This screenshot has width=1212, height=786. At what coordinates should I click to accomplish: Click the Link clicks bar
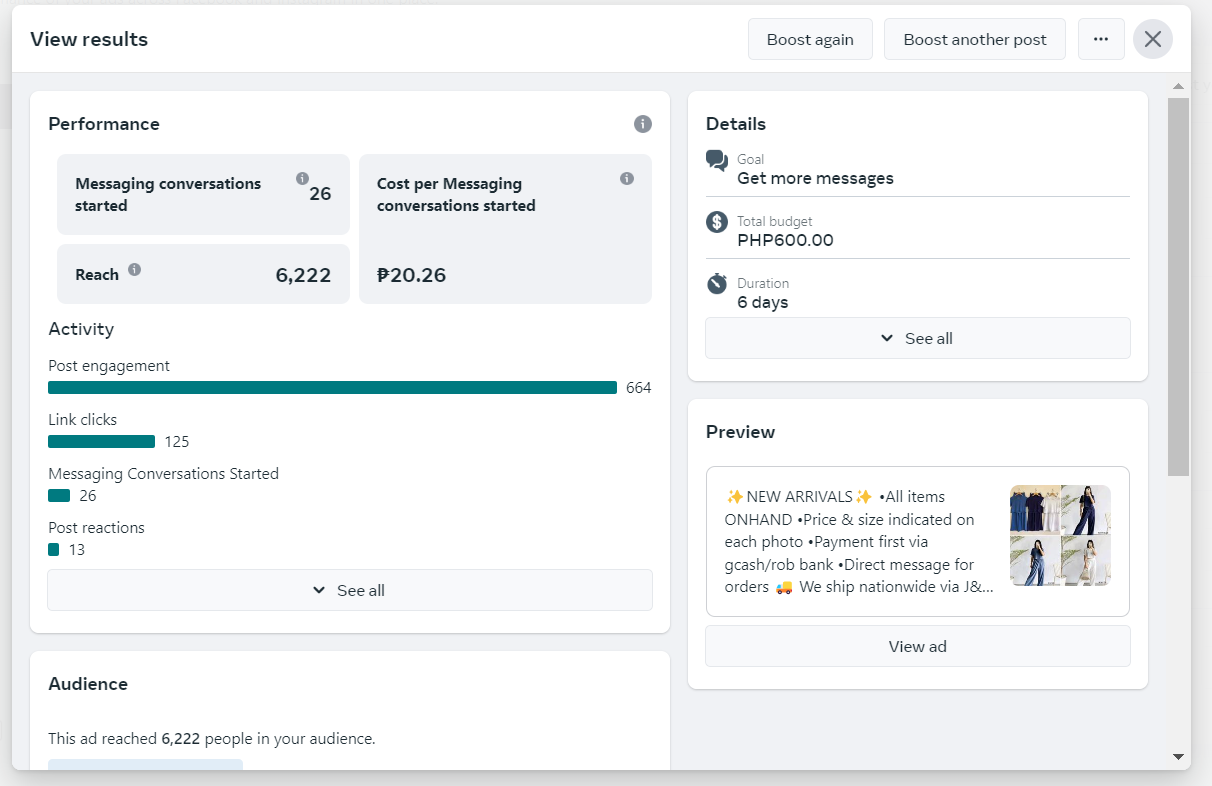[x=102, y=442]
